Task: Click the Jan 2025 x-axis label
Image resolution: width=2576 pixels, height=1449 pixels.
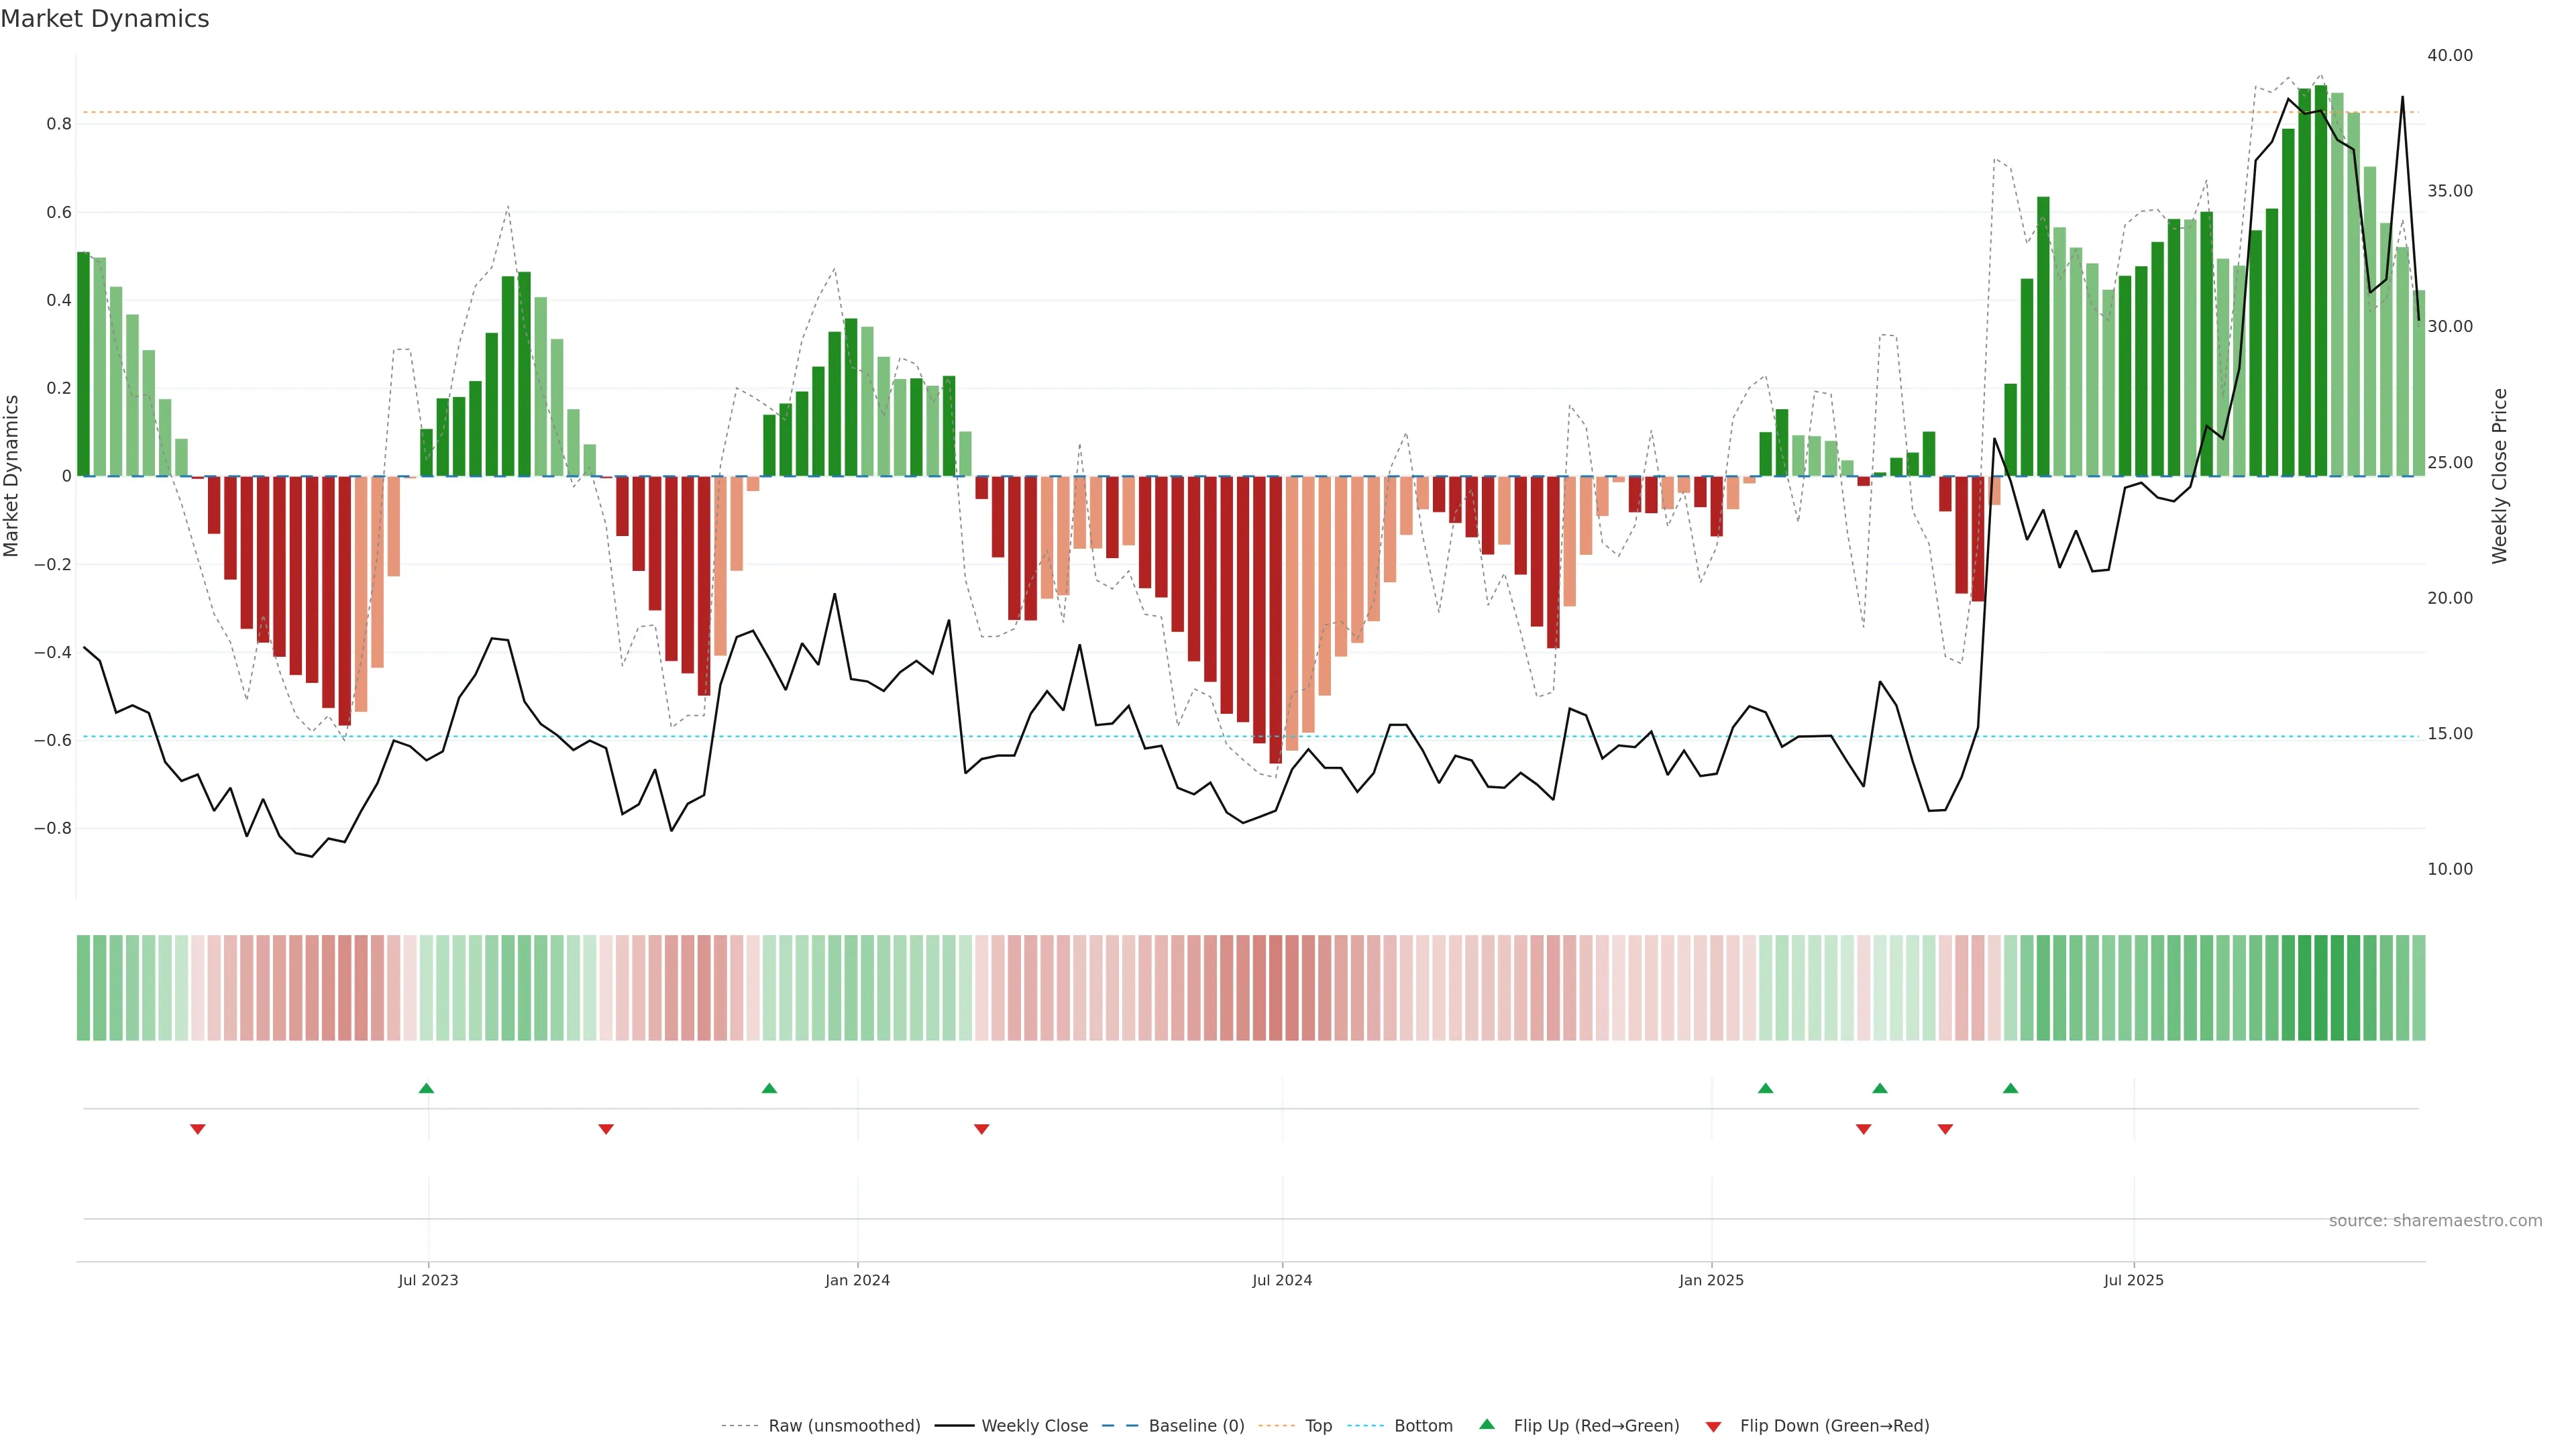Action: coord(1711,1281)
